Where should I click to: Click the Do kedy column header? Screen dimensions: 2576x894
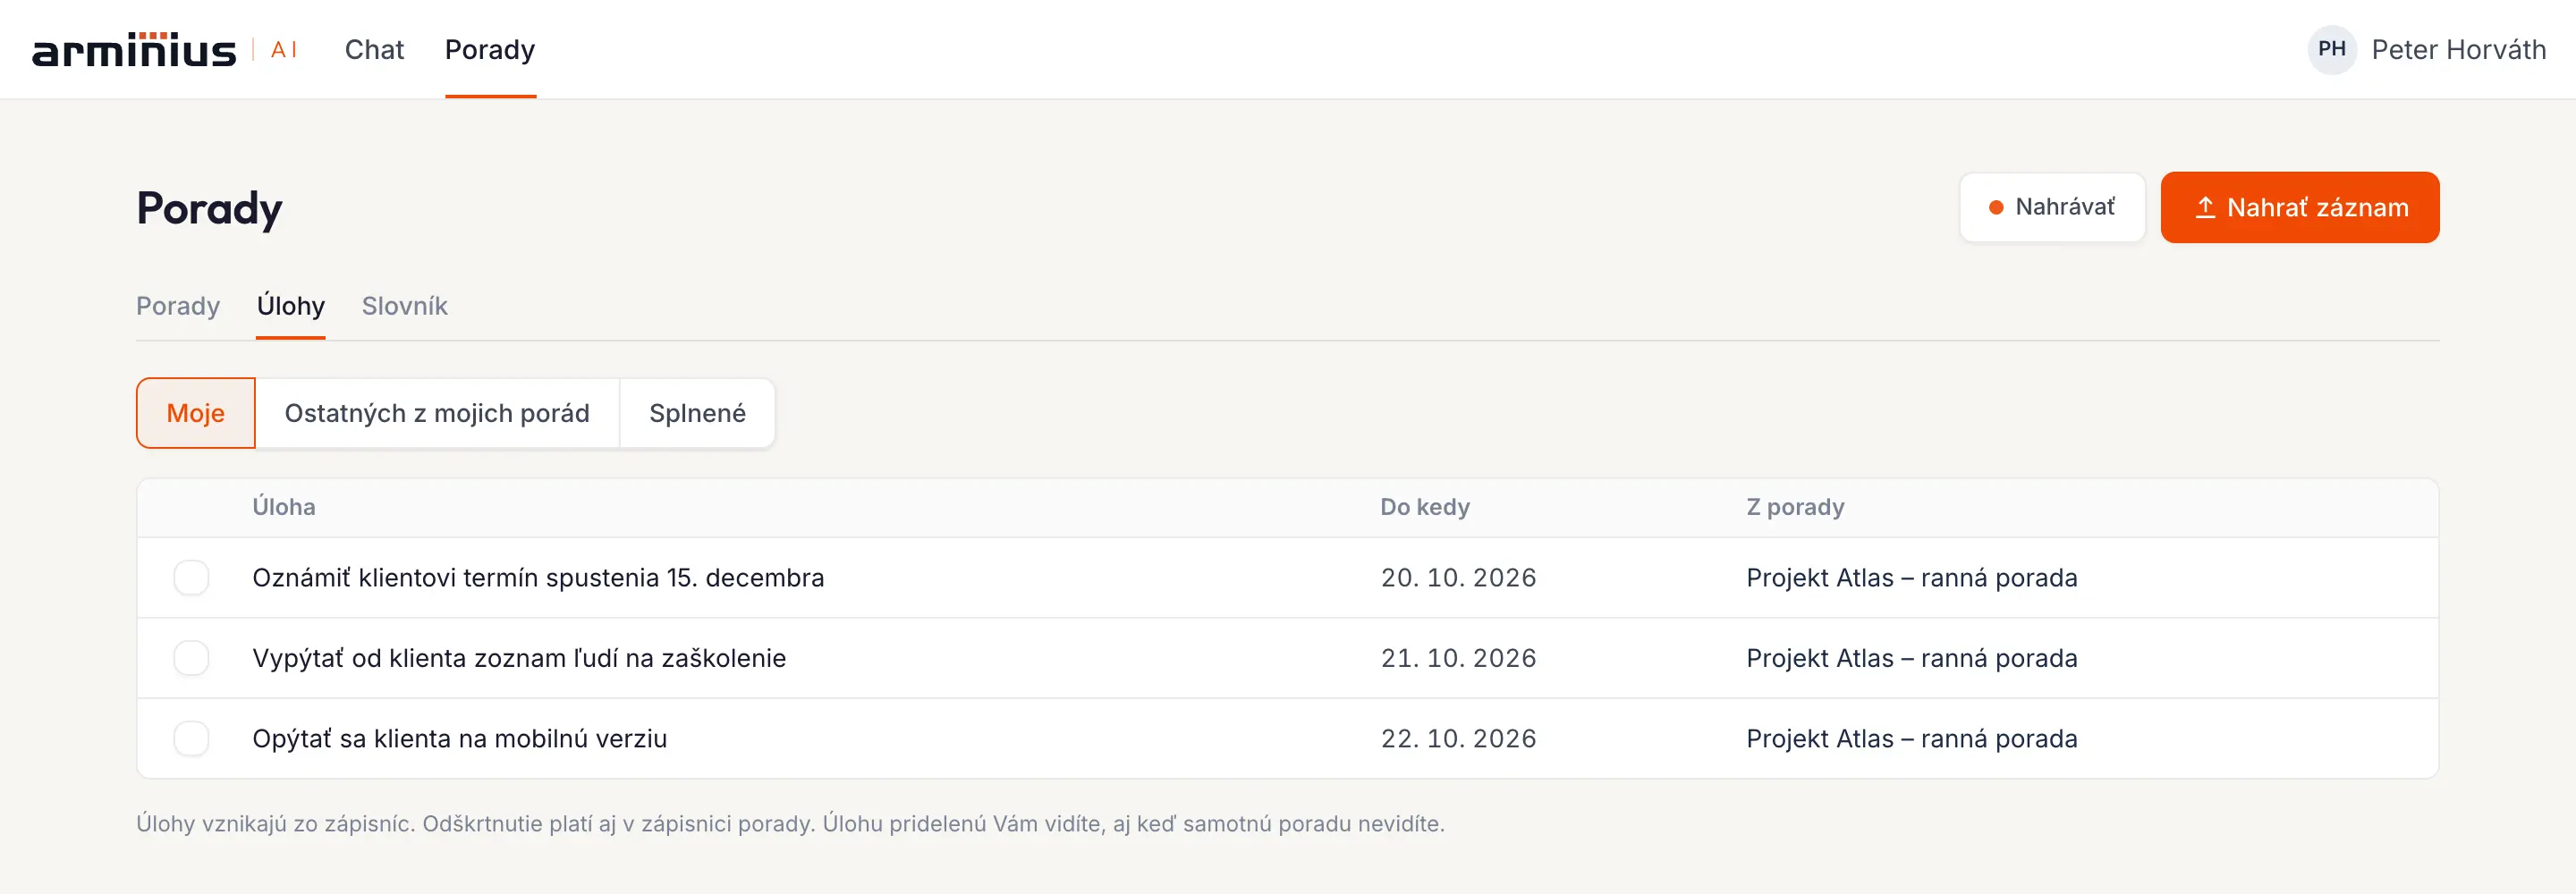point(1425,507)
